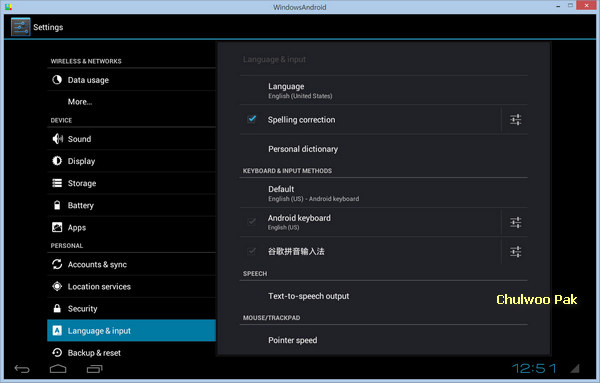600x383 pixels.
Task: Click the Data usage pie icon
Action: (x=57, y=80)
